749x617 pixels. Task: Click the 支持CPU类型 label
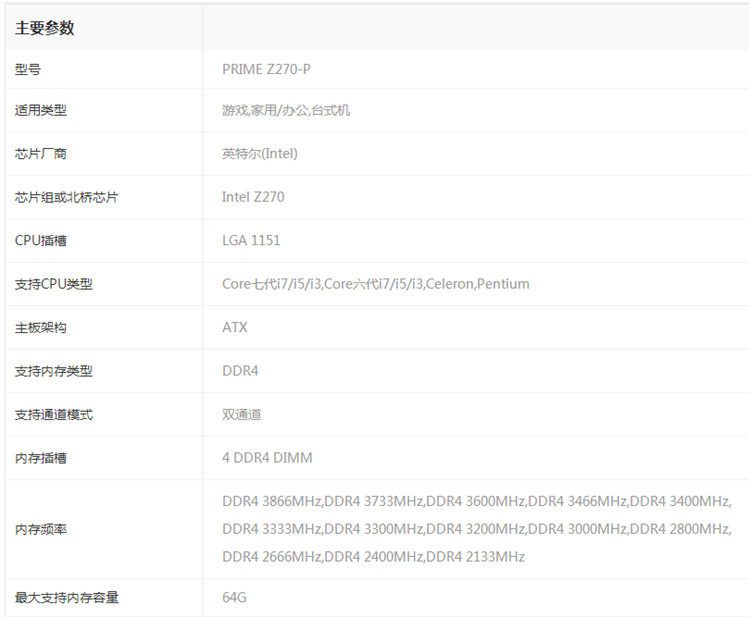point(54,284)
